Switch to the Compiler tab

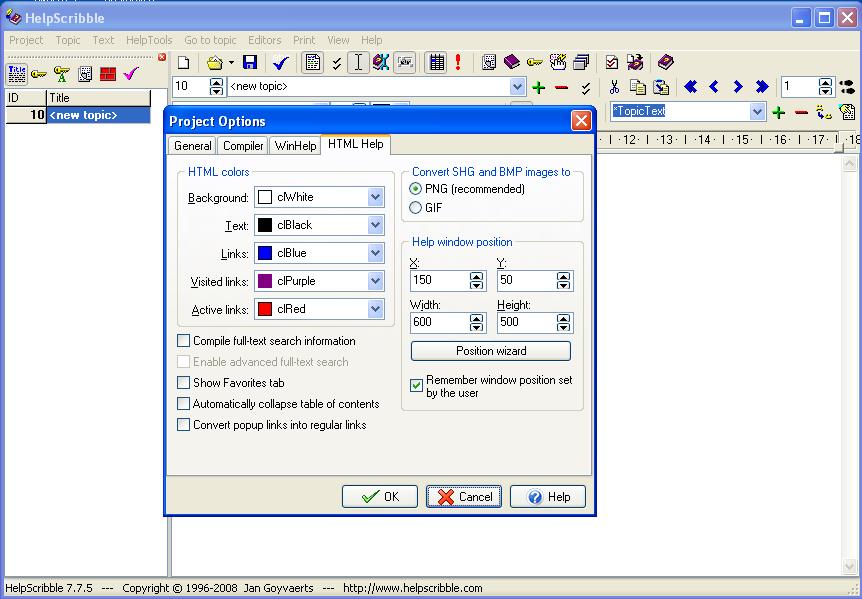tap(243, 146)
